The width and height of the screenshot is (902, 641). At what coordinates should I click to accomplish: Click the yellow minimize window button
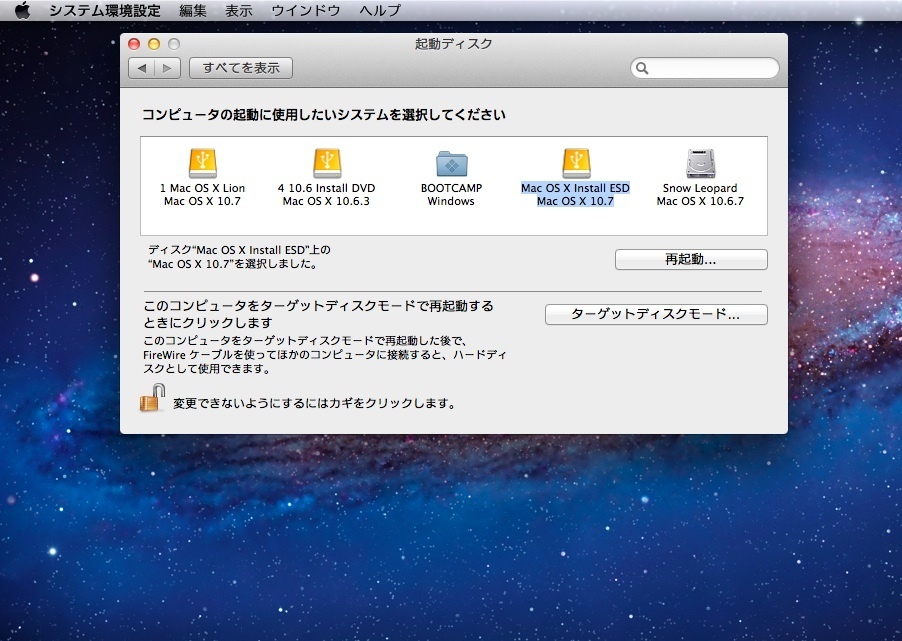pos(154,44)
